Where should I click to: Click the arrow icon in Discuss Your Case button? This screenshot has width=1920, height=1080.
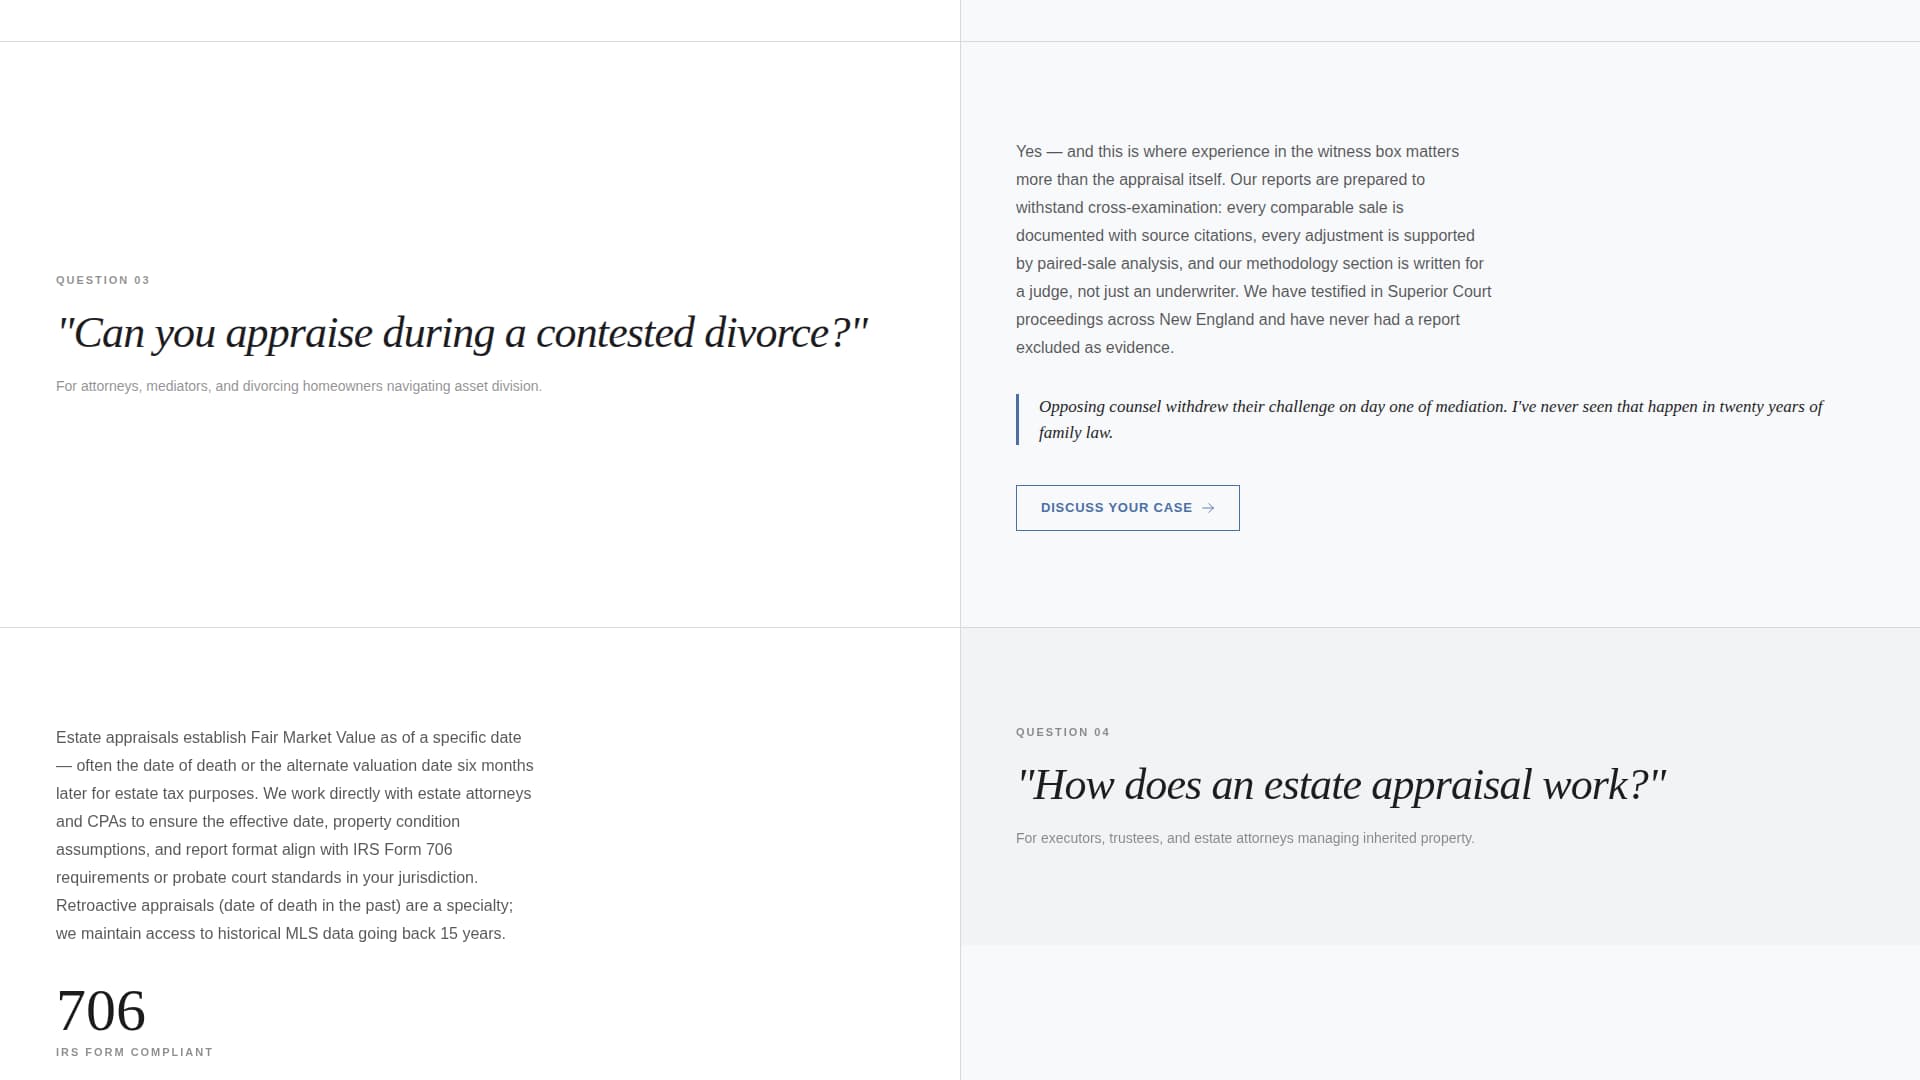coord(1209,508)
